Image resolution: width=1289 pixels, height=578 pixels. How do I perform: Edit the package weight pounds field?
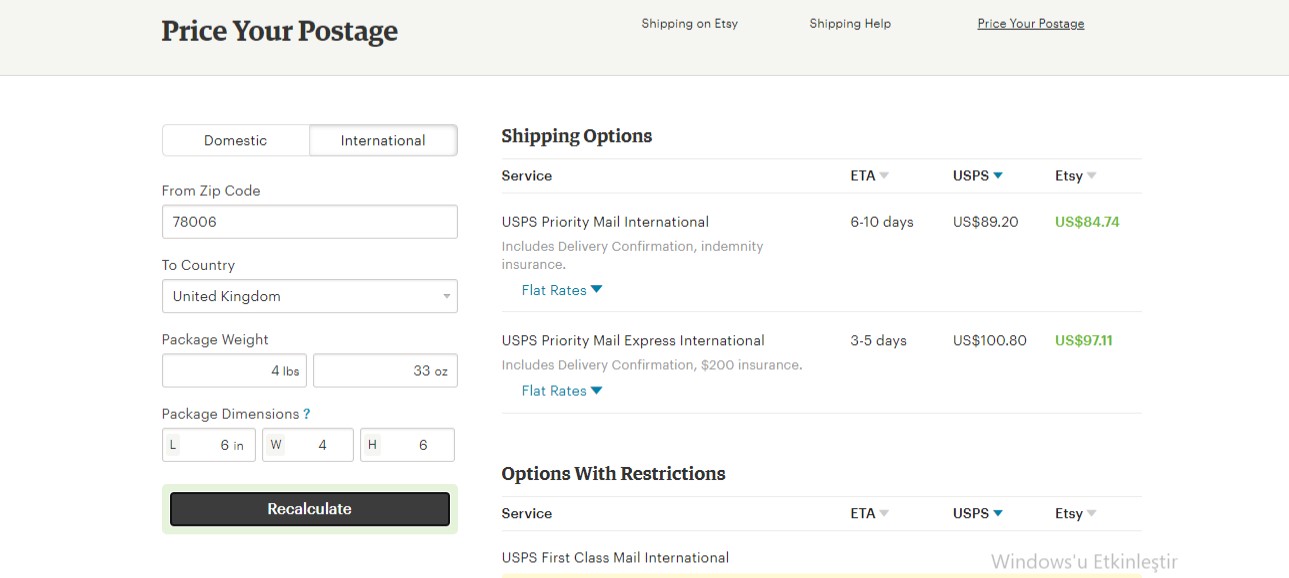click(235, 371)
